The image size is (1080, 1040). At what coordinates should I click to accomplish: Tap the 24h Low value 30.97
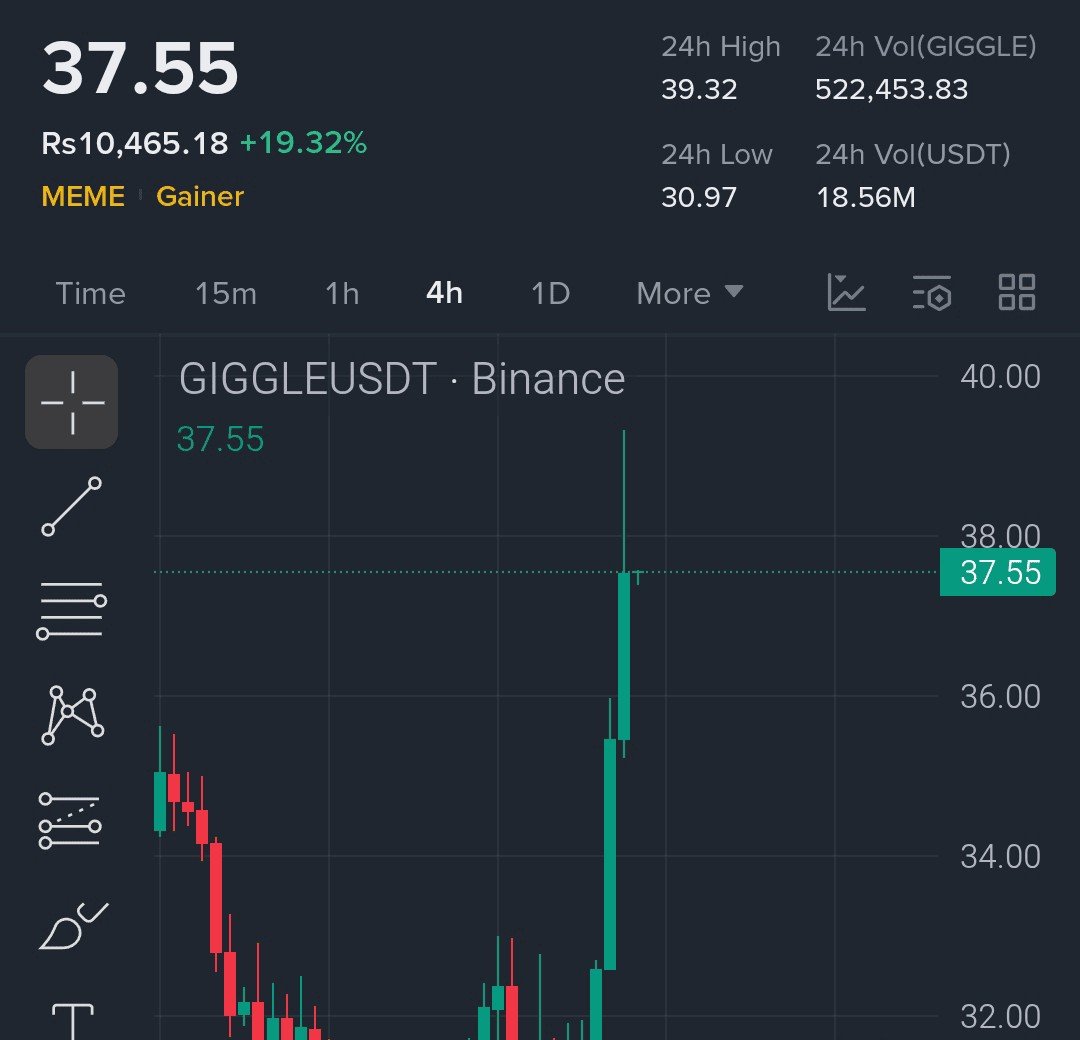coord(699,198)
